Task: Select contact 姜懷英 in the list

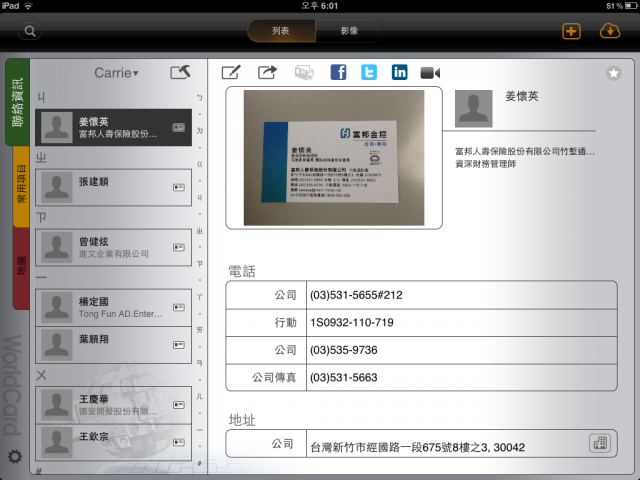Action: tap(113, 127)
